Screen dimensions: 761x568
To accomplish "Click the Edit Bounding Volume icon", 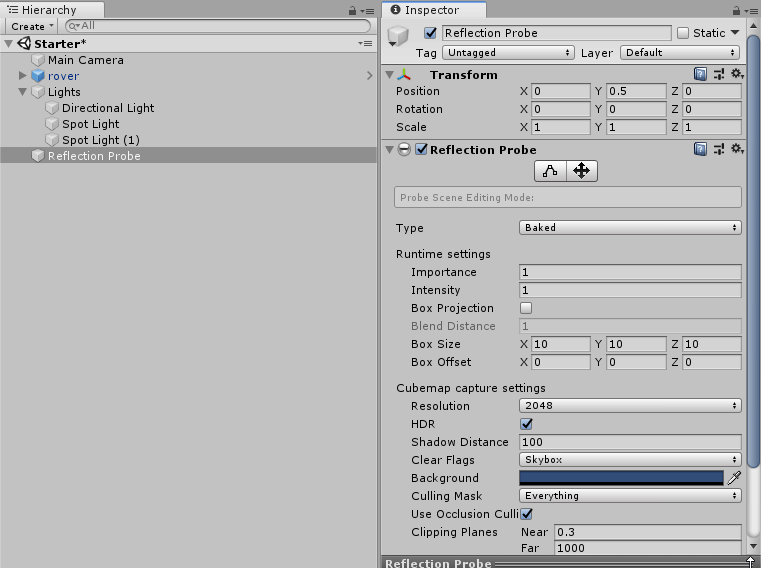I will (550, 171).
